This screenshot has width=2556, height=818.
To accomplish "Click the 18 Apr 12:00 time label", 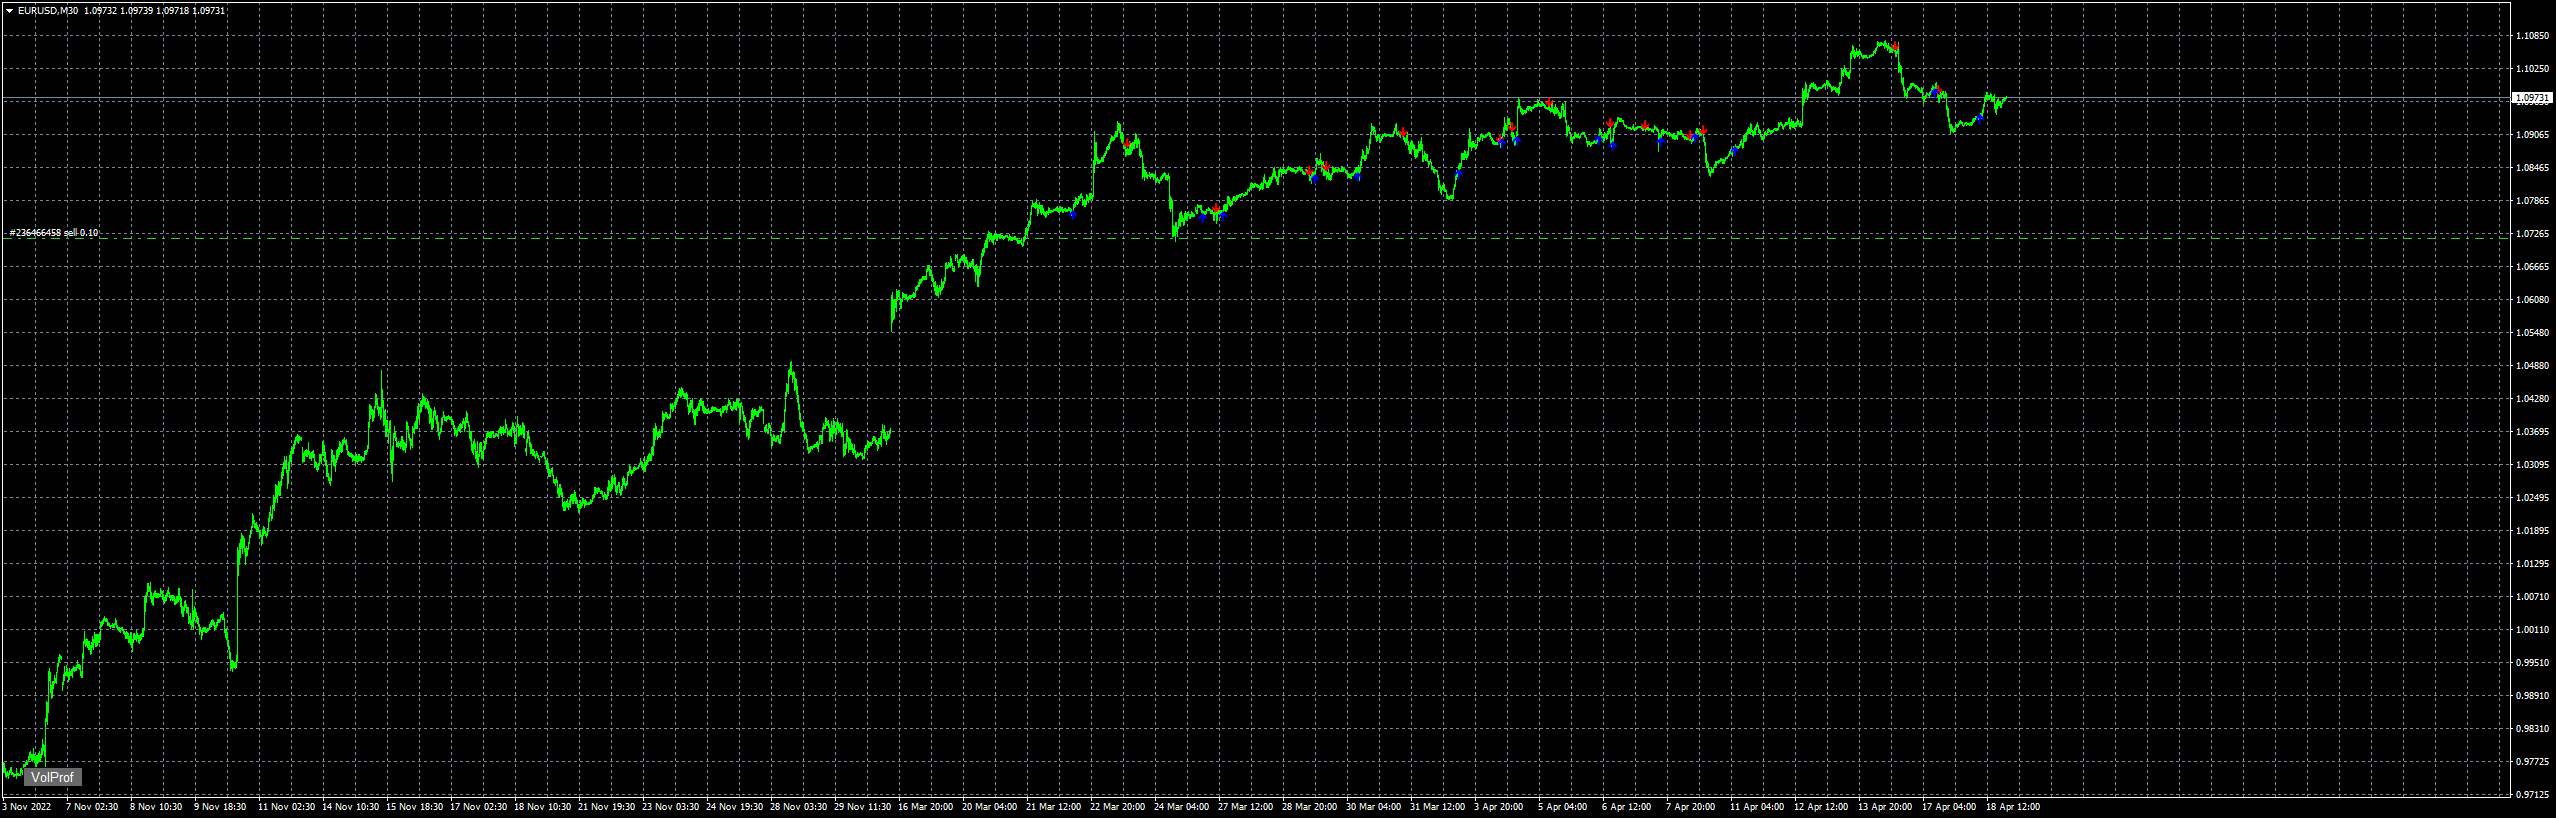I will click(2013, 807).
